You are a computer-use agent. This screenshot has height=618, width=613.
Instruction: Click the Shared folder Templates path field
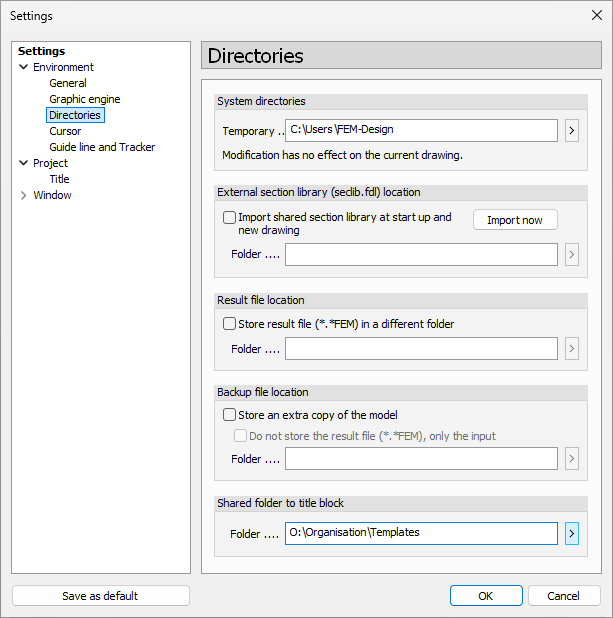point(420,533)
